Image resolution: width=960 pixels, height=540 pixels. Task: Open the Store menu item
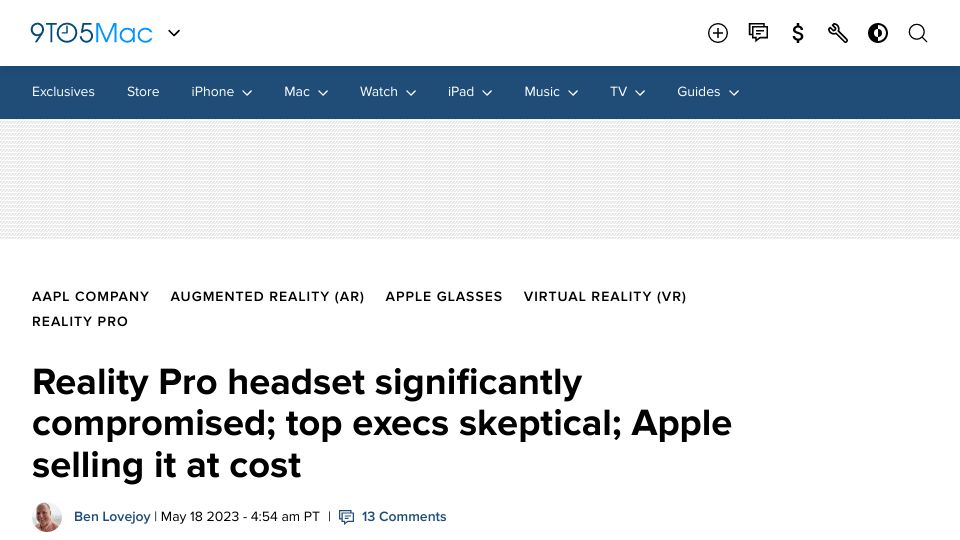coord(143,92)
